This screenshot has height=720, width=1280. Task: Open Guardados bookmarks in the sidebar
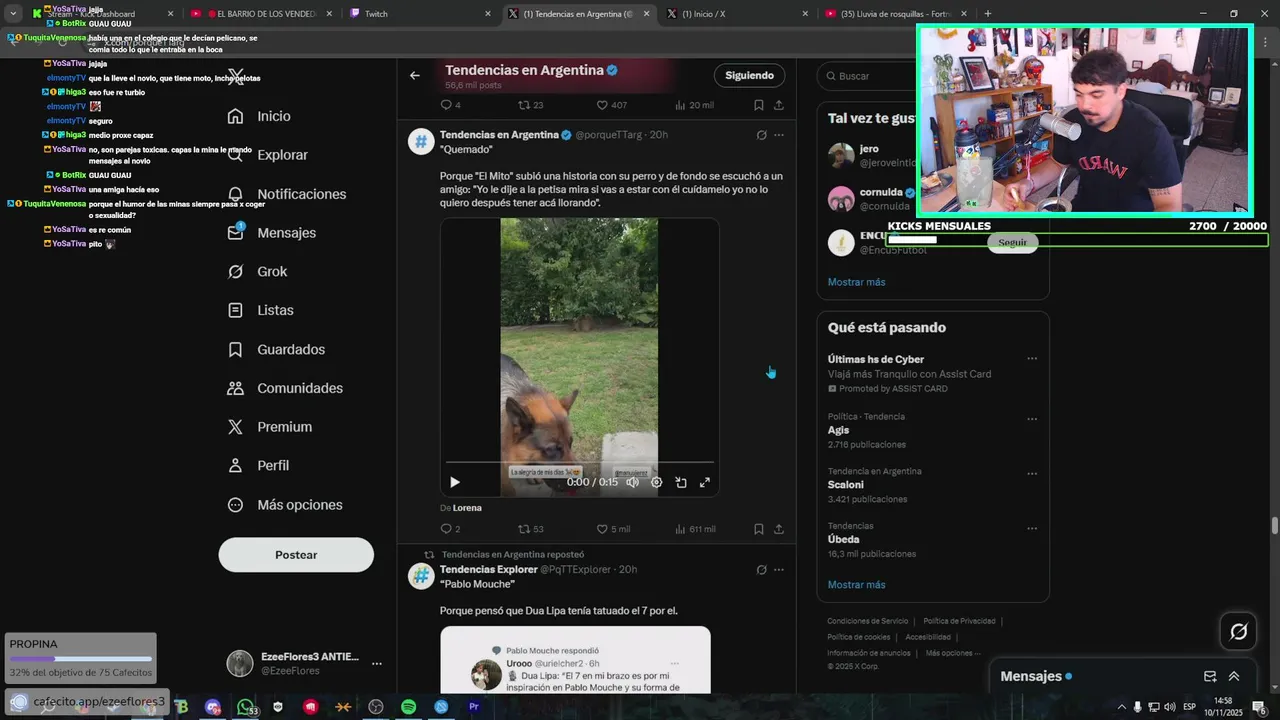tap(277, 350)
